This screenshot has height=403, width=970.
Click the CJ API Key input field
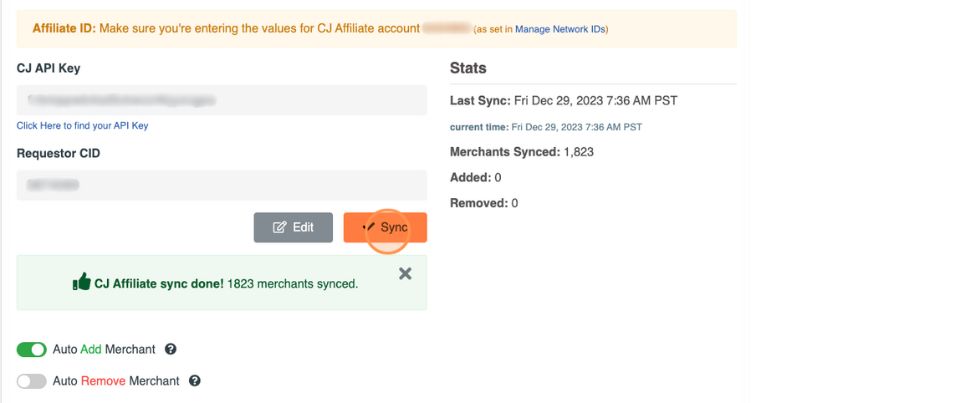pyautogui.click(x=221, y=100)
